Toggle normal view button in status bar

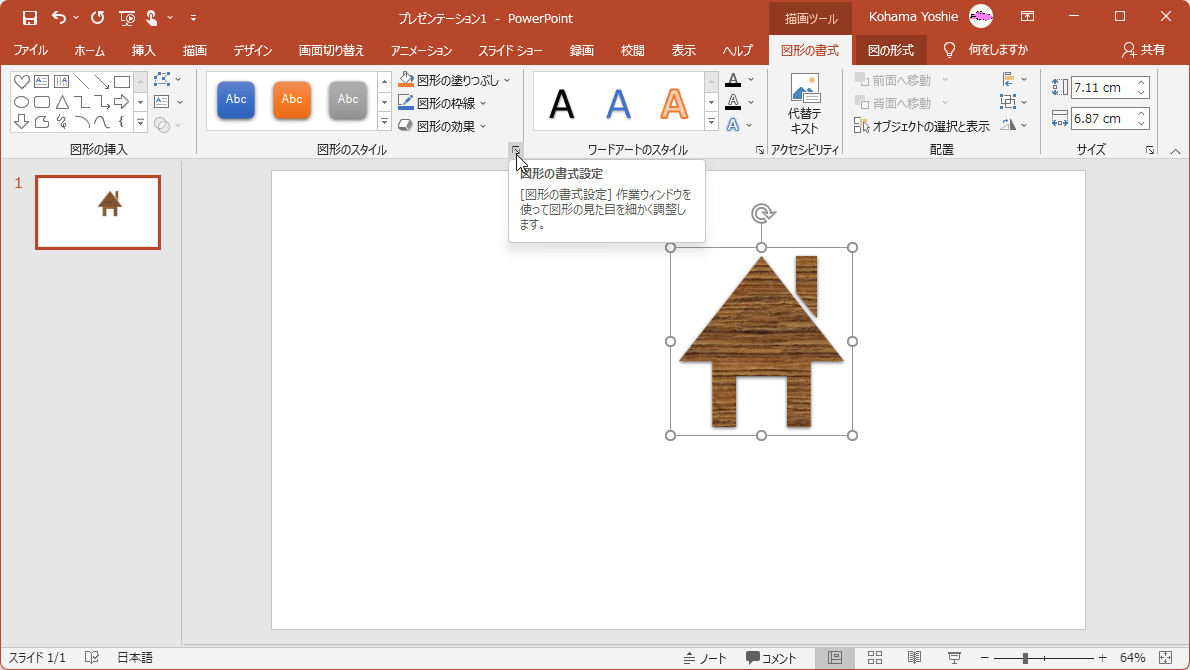click(x=835, y=657)
